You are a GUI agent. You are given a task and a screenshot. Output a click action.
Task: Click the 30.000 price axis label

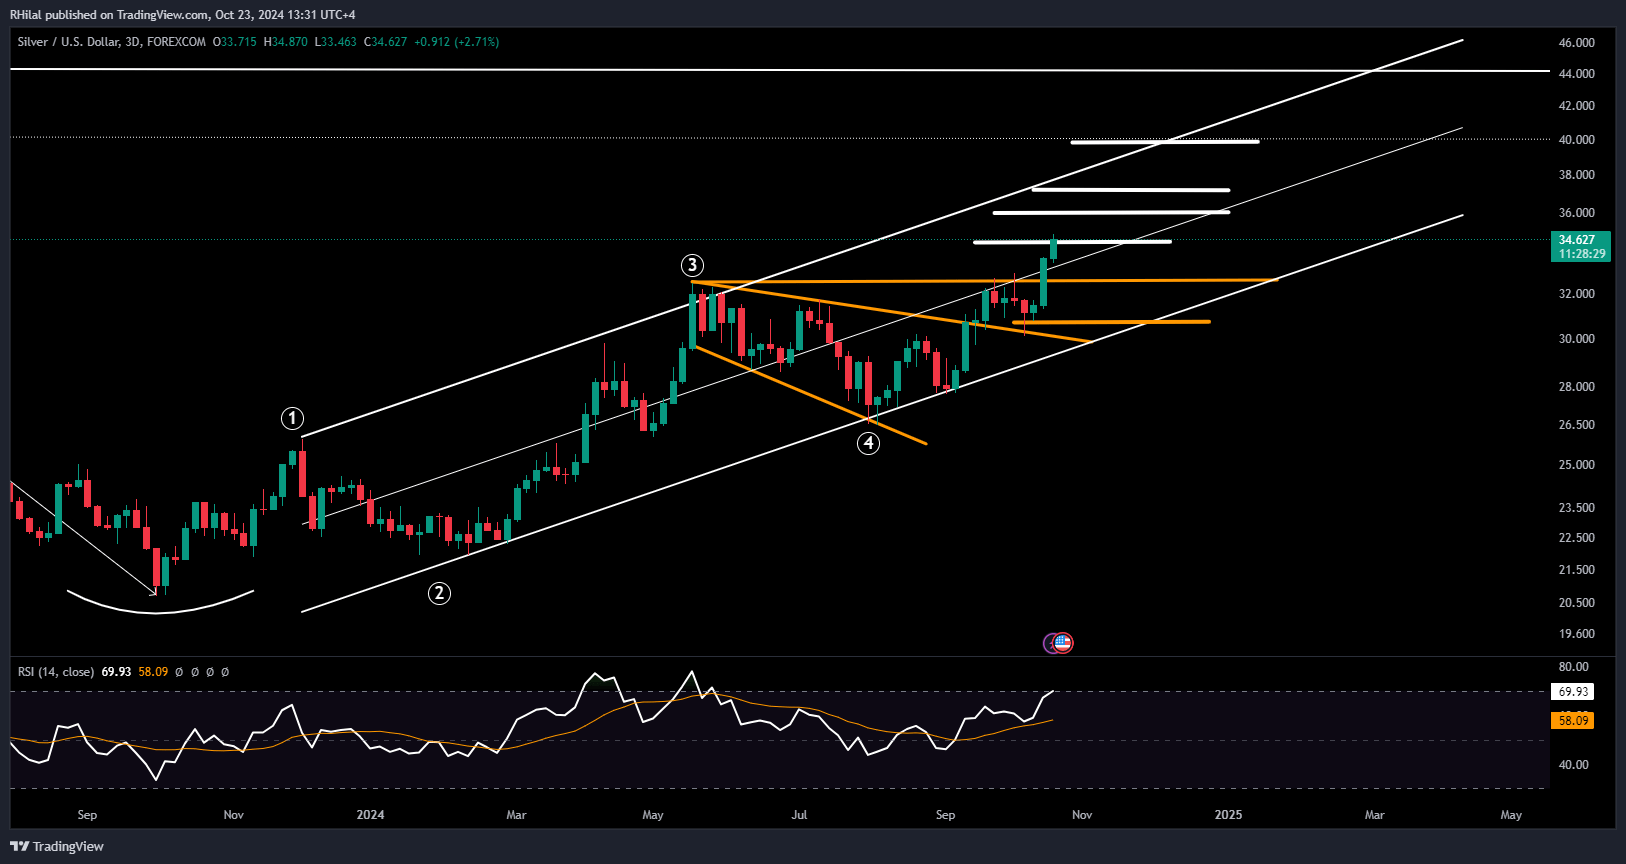pyautogui.click(x=1577, y=339)
